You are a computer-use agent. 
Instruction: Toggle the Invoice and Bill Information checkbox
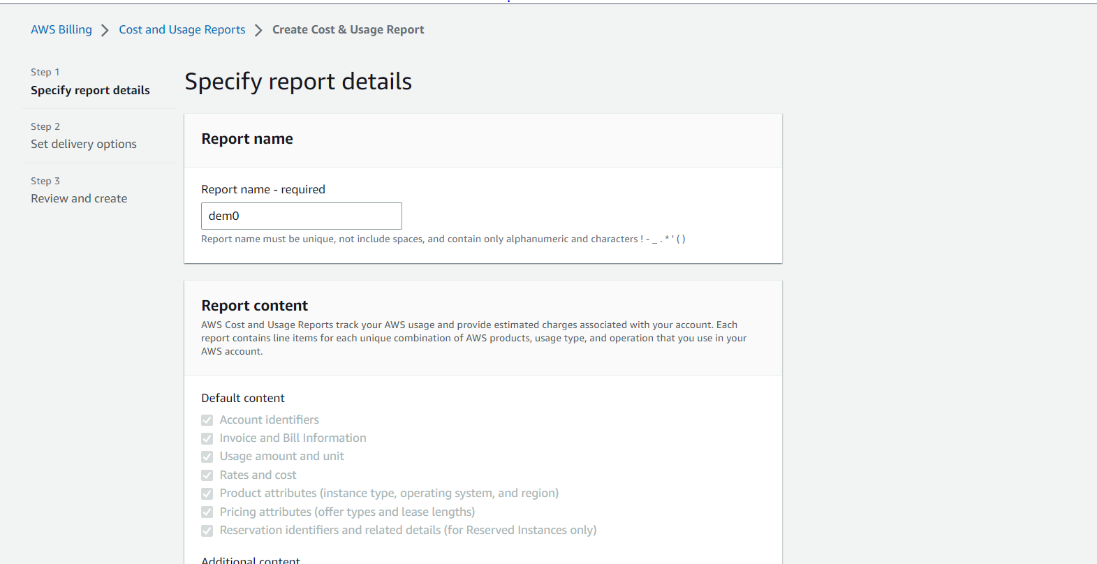207,438
